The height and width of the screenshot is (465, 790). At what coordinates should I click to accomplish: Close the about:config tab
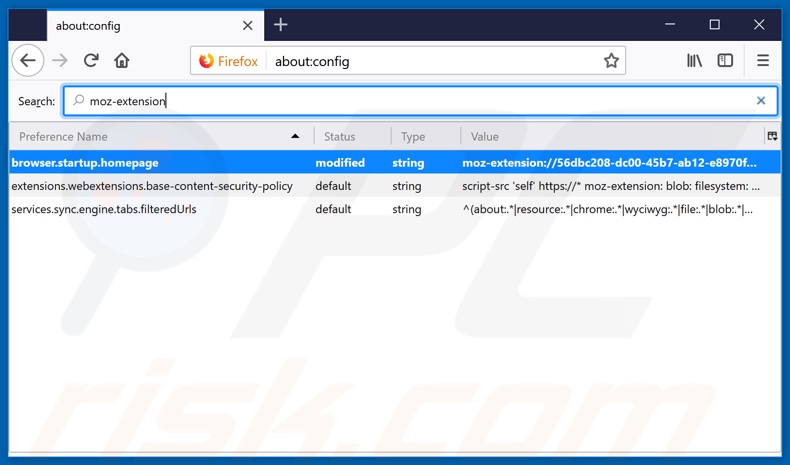coord(247,26)
